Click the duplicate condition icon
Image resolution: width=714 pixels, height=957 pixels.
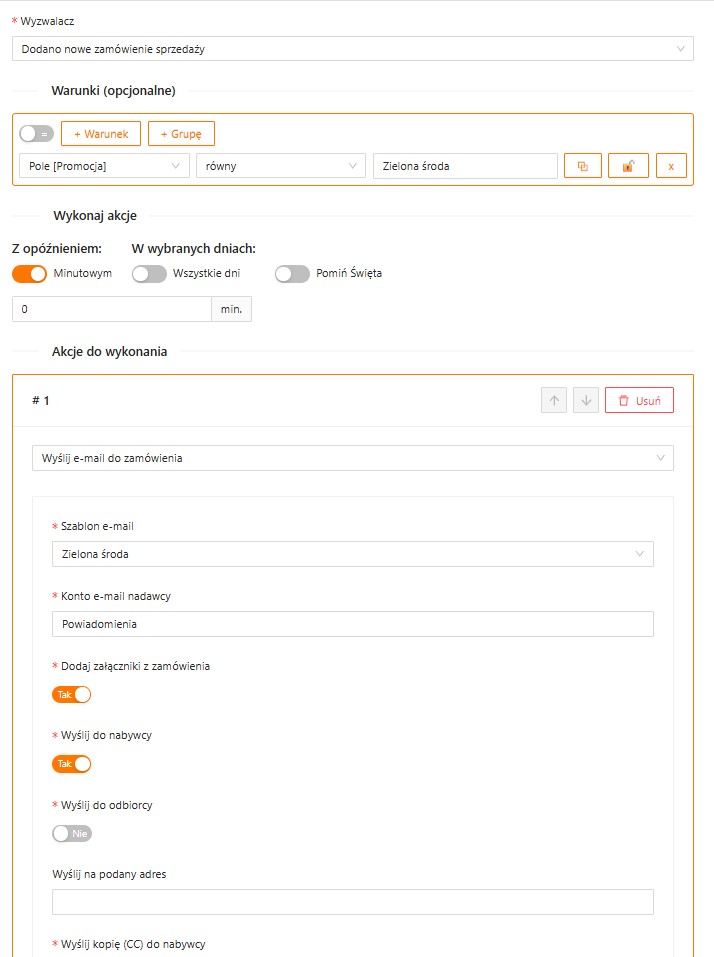coord(583,166)
